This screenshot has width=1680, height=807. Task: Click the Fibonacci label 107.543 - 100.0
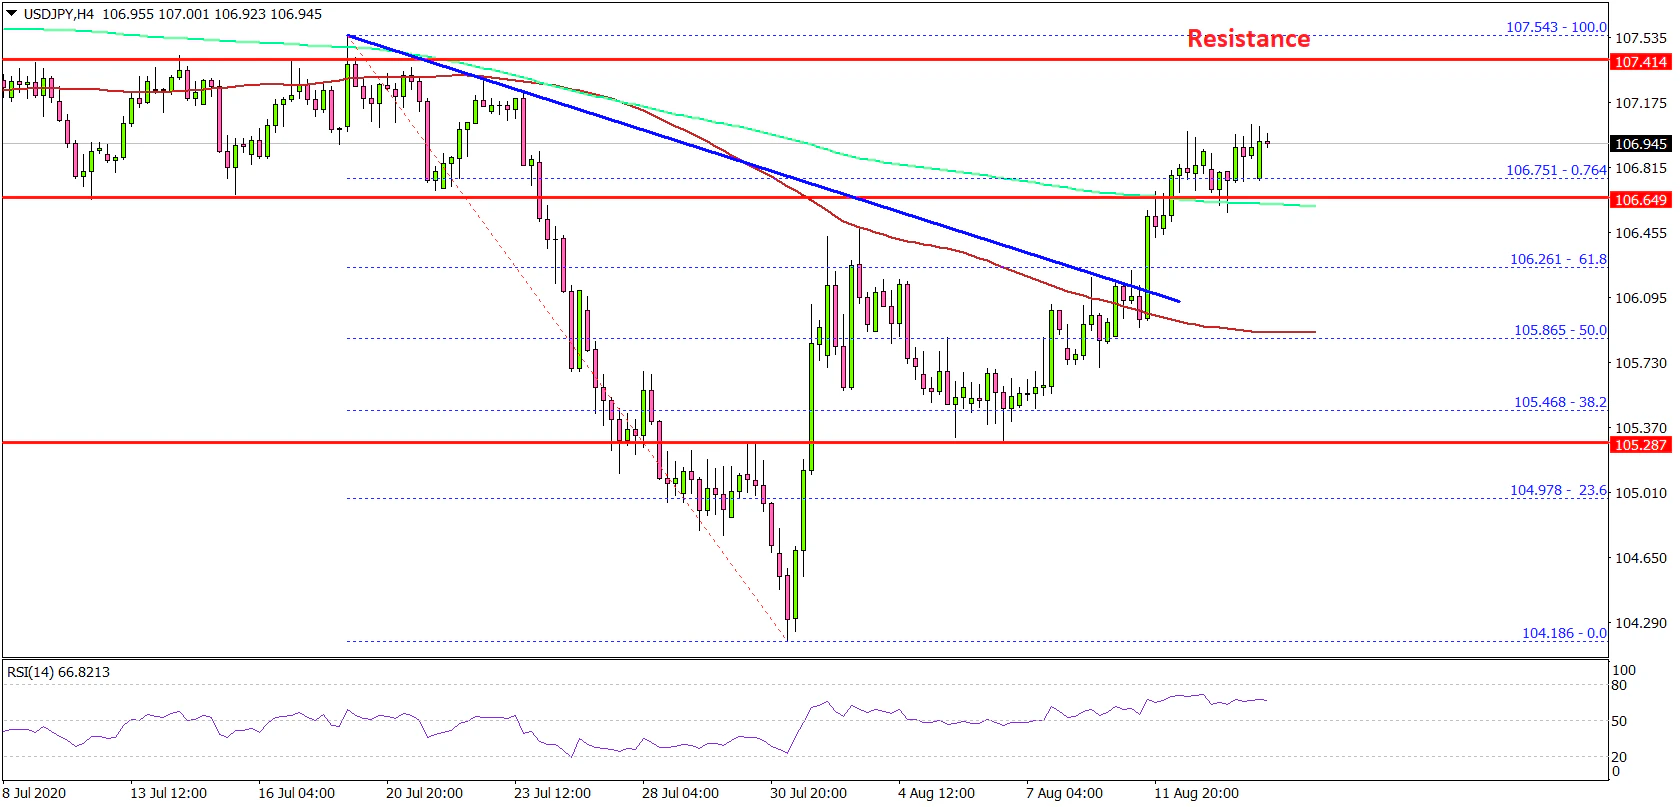point(1556,27)
